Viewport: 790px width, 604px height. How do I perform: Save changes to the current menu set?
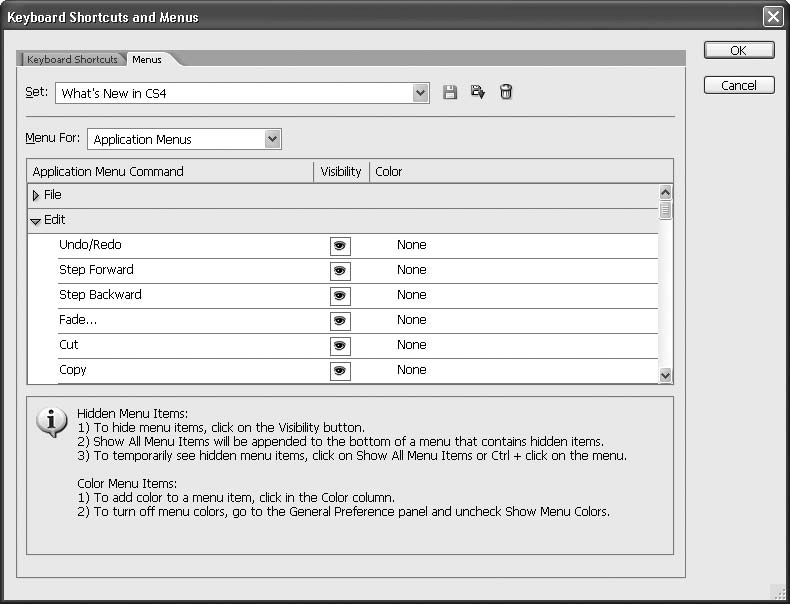(450, 93)
